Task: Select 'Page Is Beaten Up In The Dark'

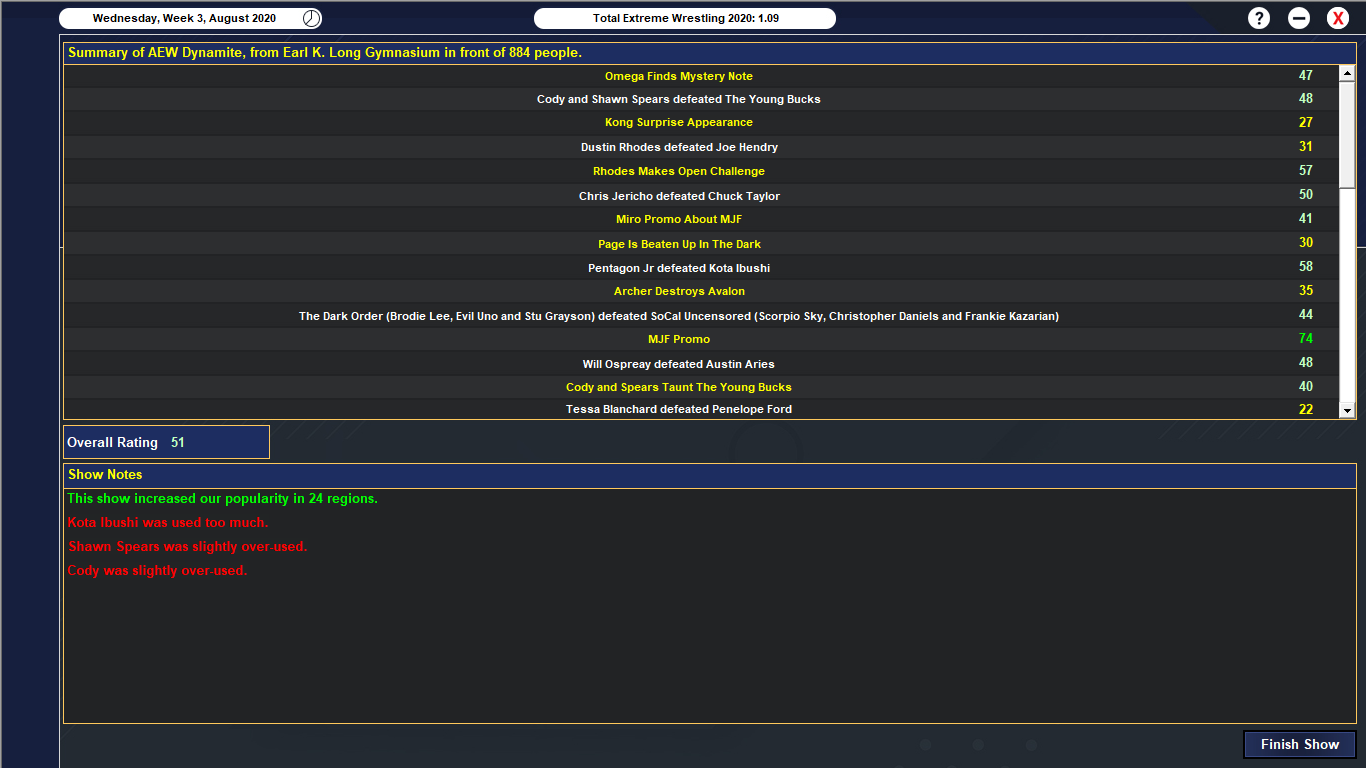Action: pos(700,244)
